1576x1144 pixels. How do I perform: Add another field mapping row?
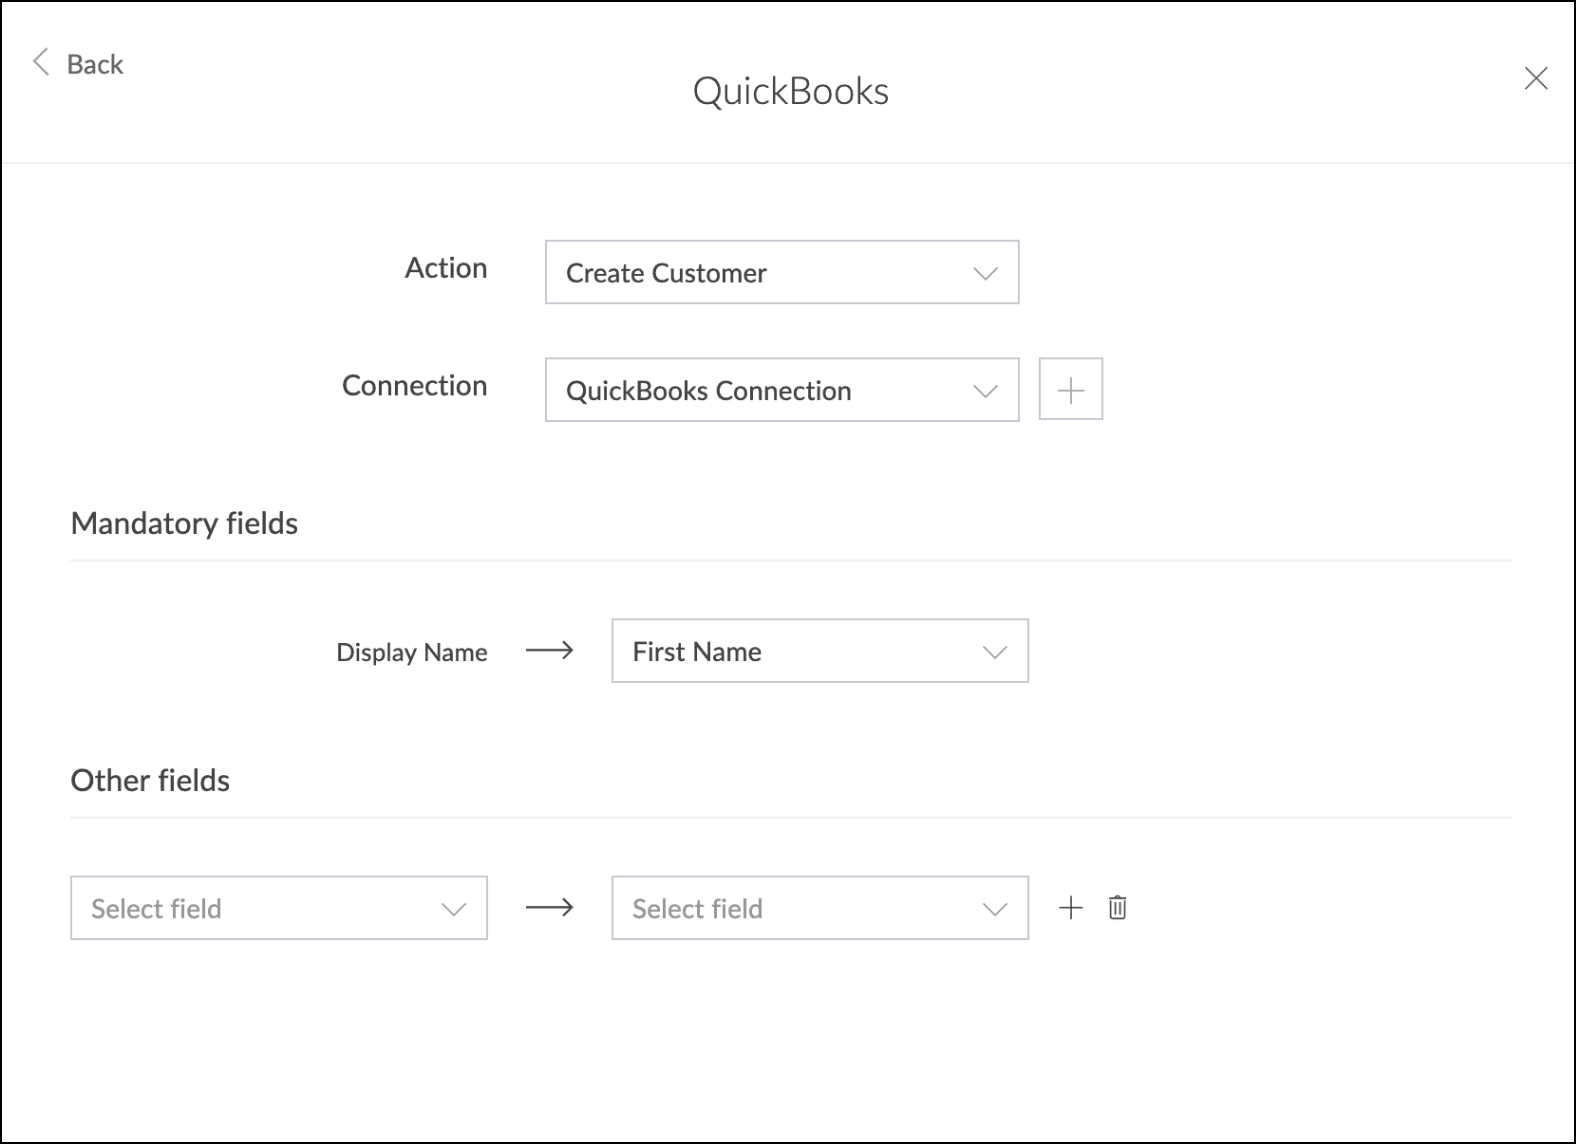click(1071, 907)
